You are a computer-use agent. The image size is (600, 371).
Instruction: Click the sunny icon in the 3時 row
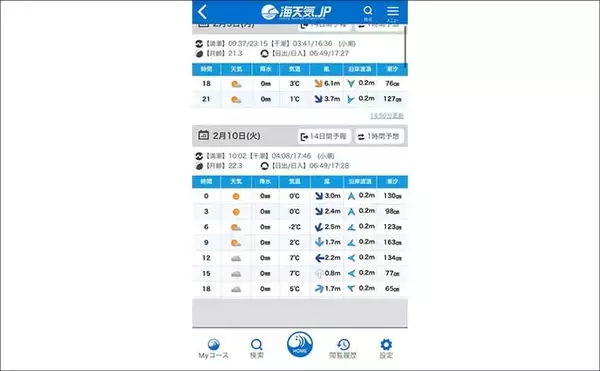tap(236, 212)
